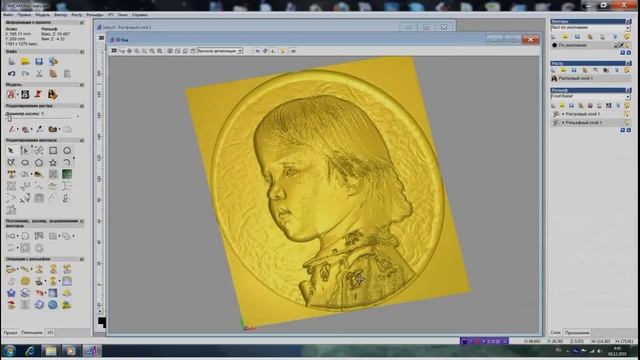Open Windows Explorer folder from taskbar

pos(51,351)
